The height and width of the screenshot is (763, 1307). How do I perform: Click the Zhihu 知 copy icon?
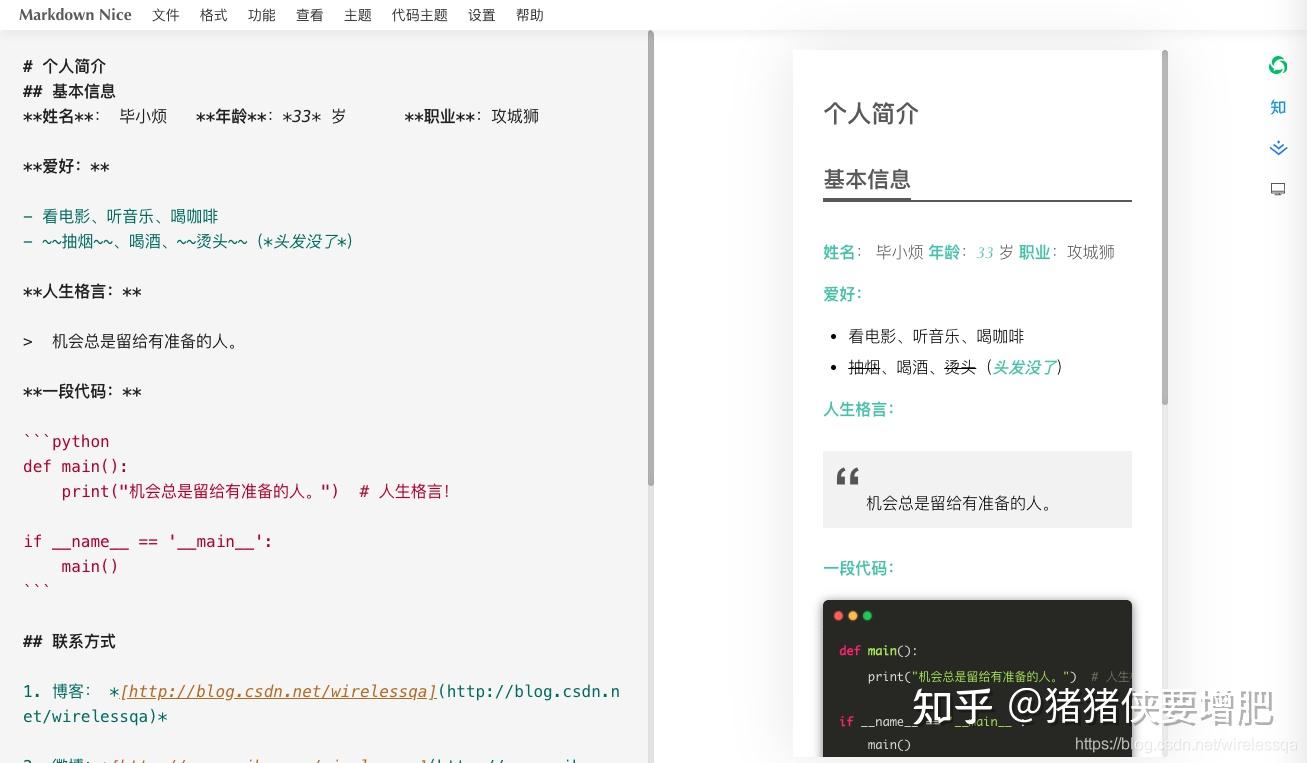tap(1277, 107)
